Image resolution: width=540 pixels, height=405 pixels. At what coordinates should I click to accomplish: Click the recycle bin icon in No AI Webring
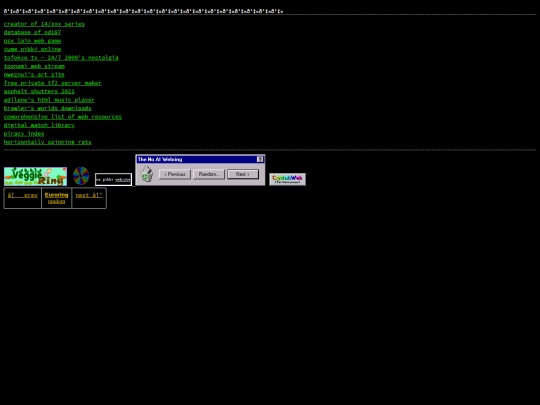pos(147,174)
